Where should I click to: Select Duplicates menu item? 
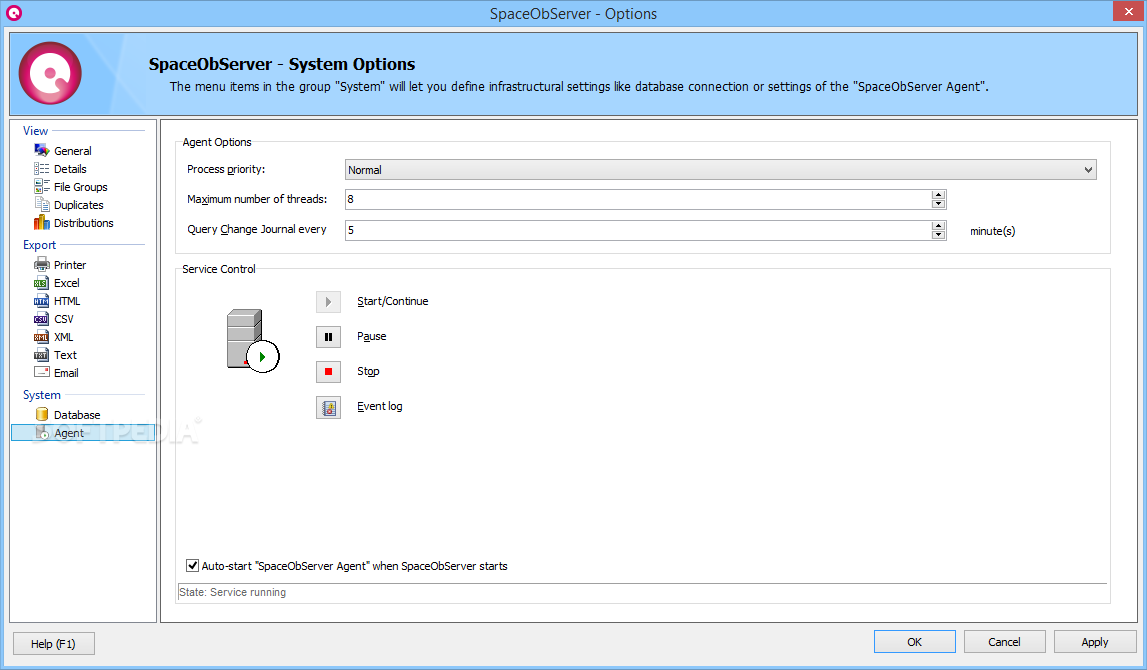[x=78, y=205]
